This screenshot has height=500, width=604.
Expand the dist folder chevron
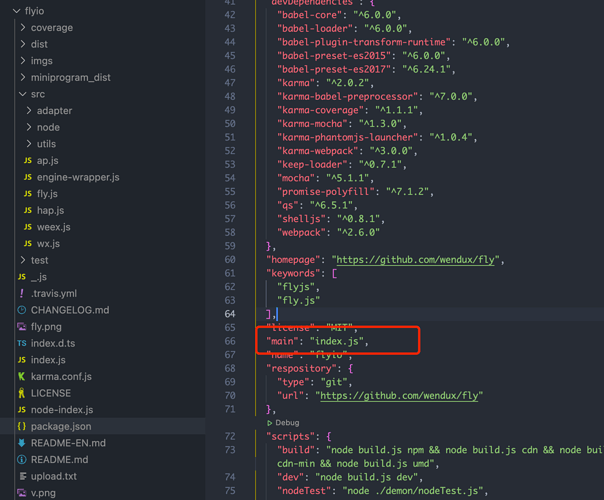(x=23, y=44)
